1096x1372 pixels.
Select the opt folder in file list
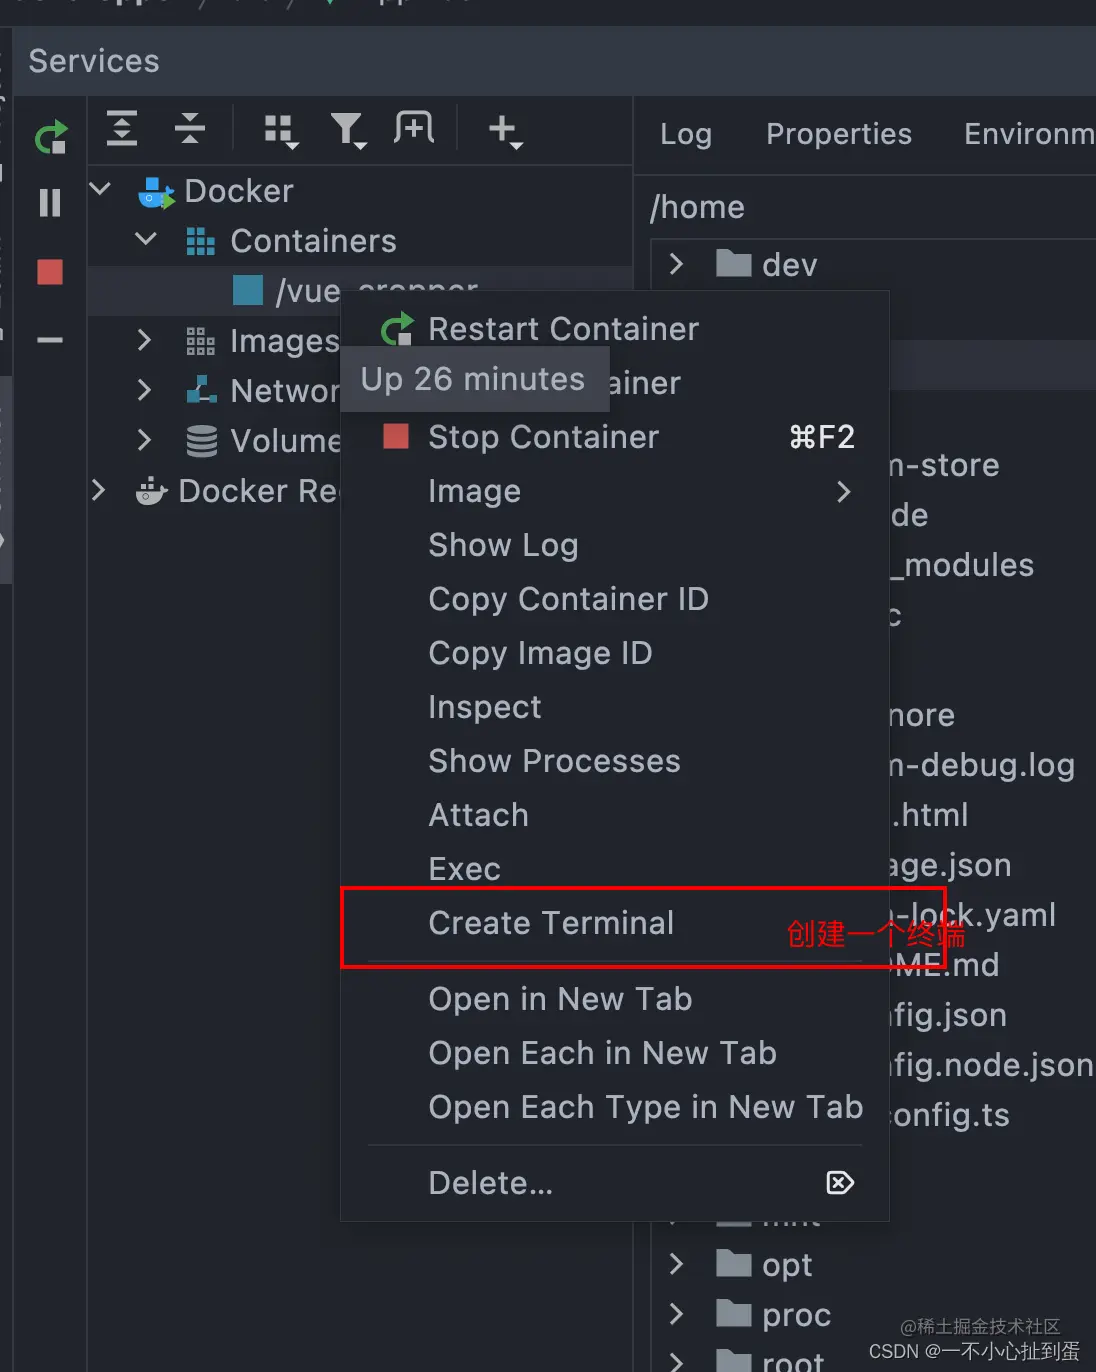pos(786,1265)
